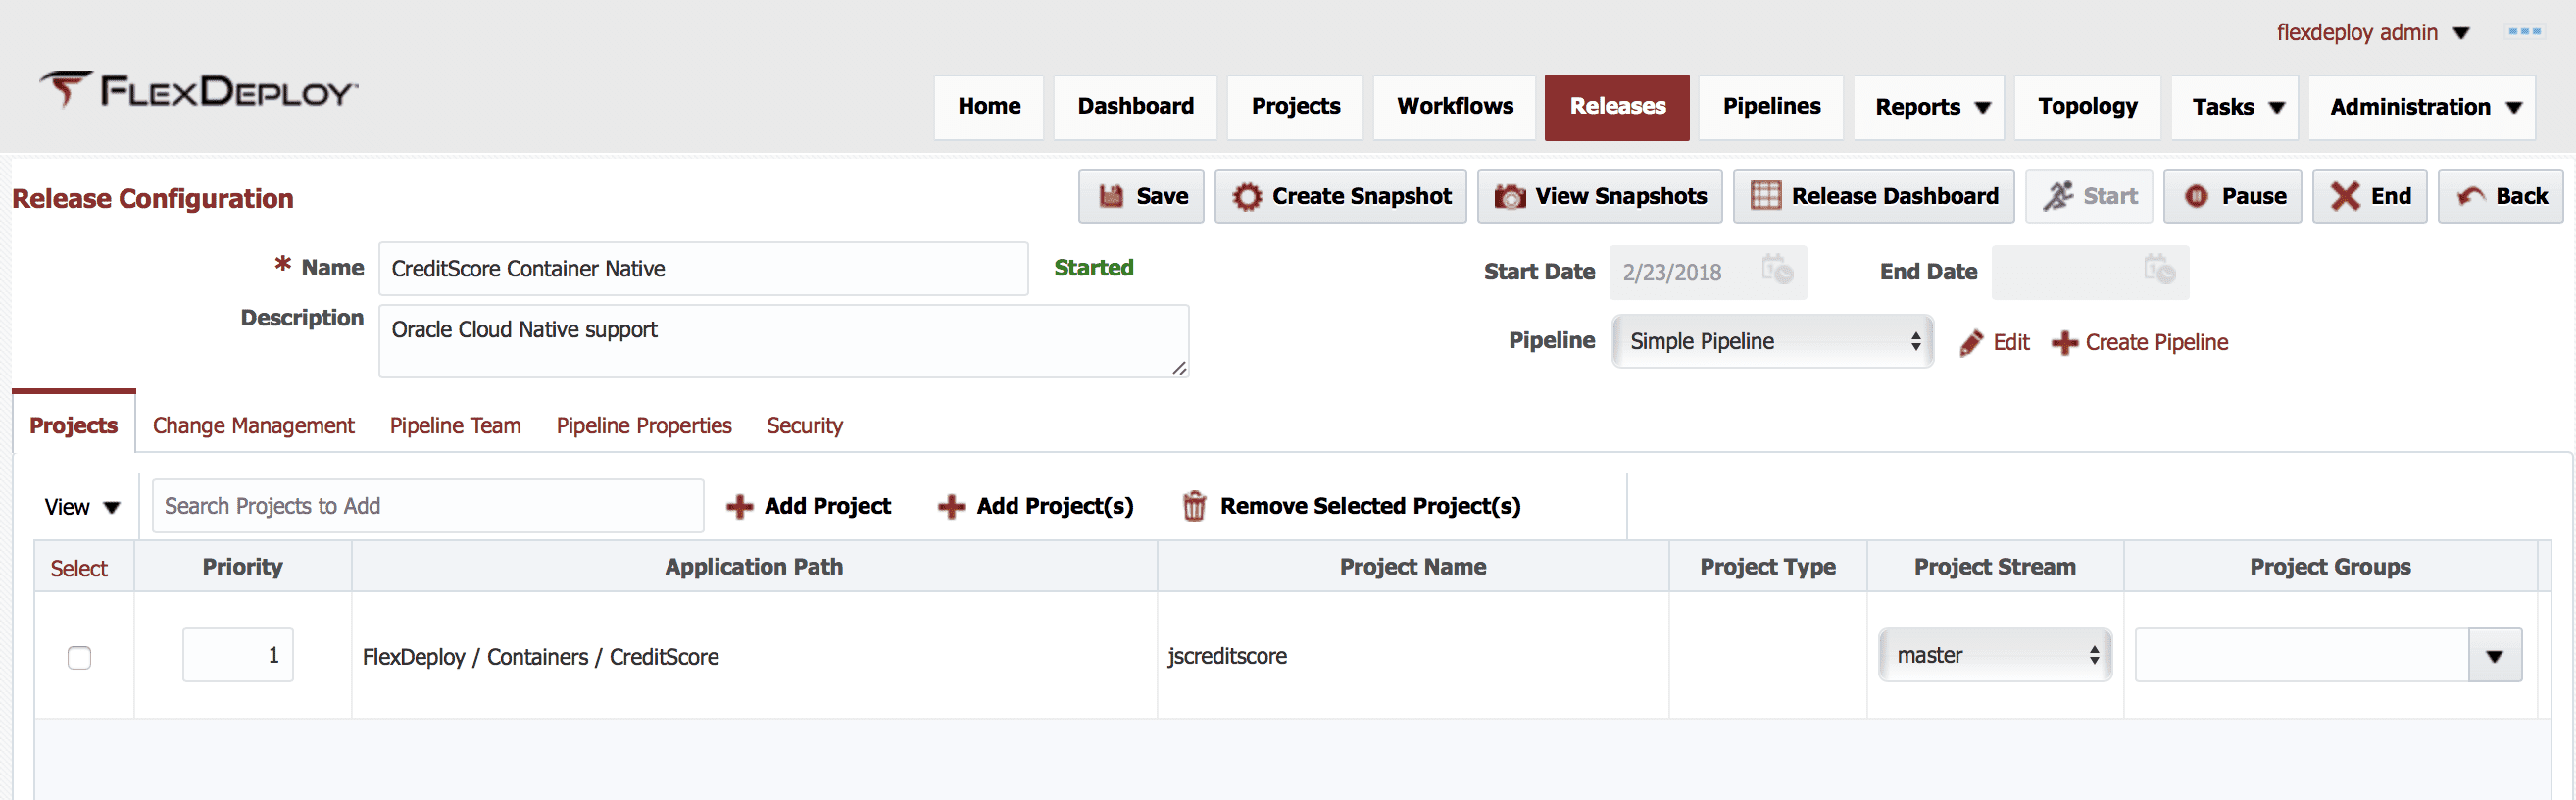
Task: Click the Remove Selected Project(s) trash icon
Action: [1194, 506]
